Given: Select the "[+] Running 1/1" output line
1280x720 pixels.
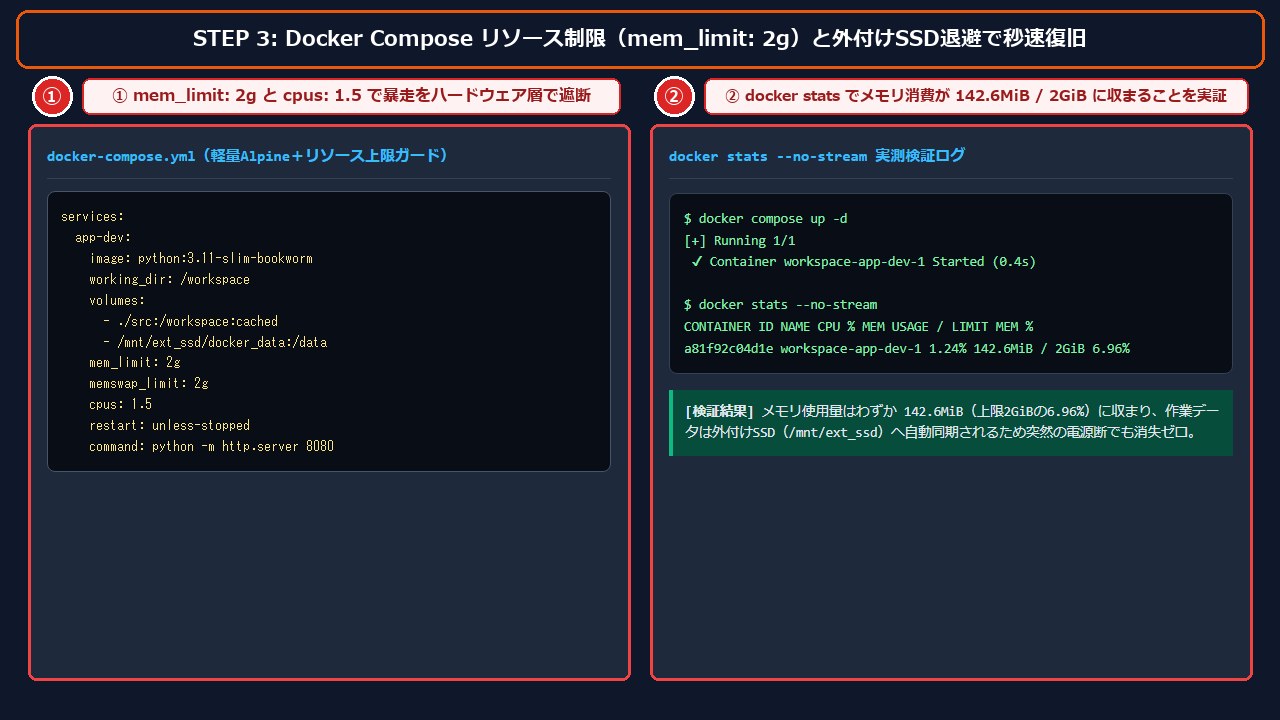Looking at the screenshot, I should [740, 240].
